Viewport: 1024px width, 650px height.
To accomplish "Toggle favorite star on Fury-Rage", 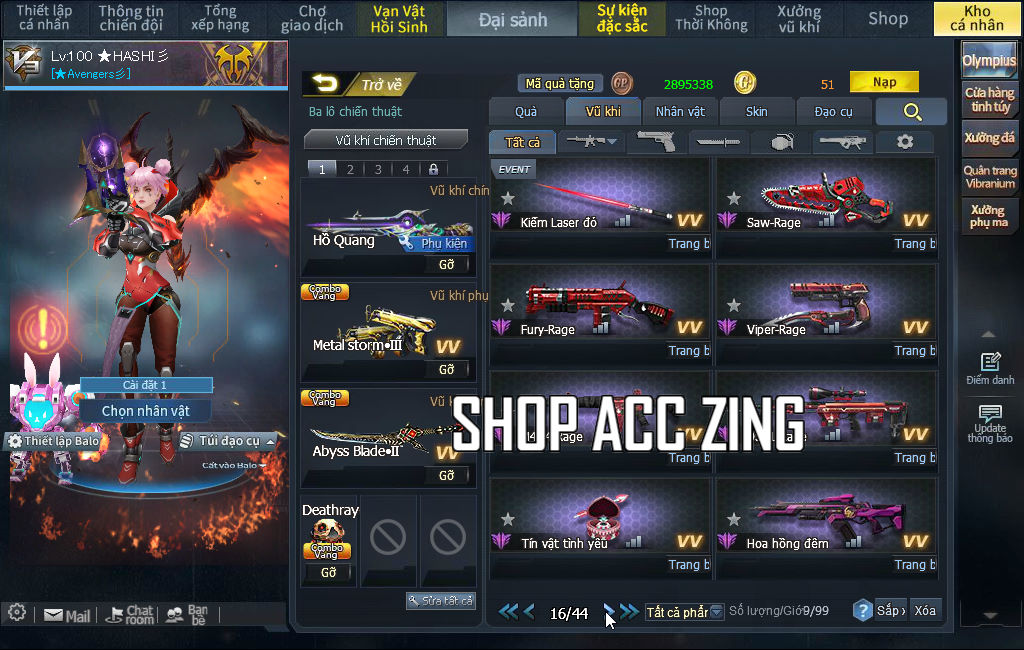I will click(x=507, y=305).
